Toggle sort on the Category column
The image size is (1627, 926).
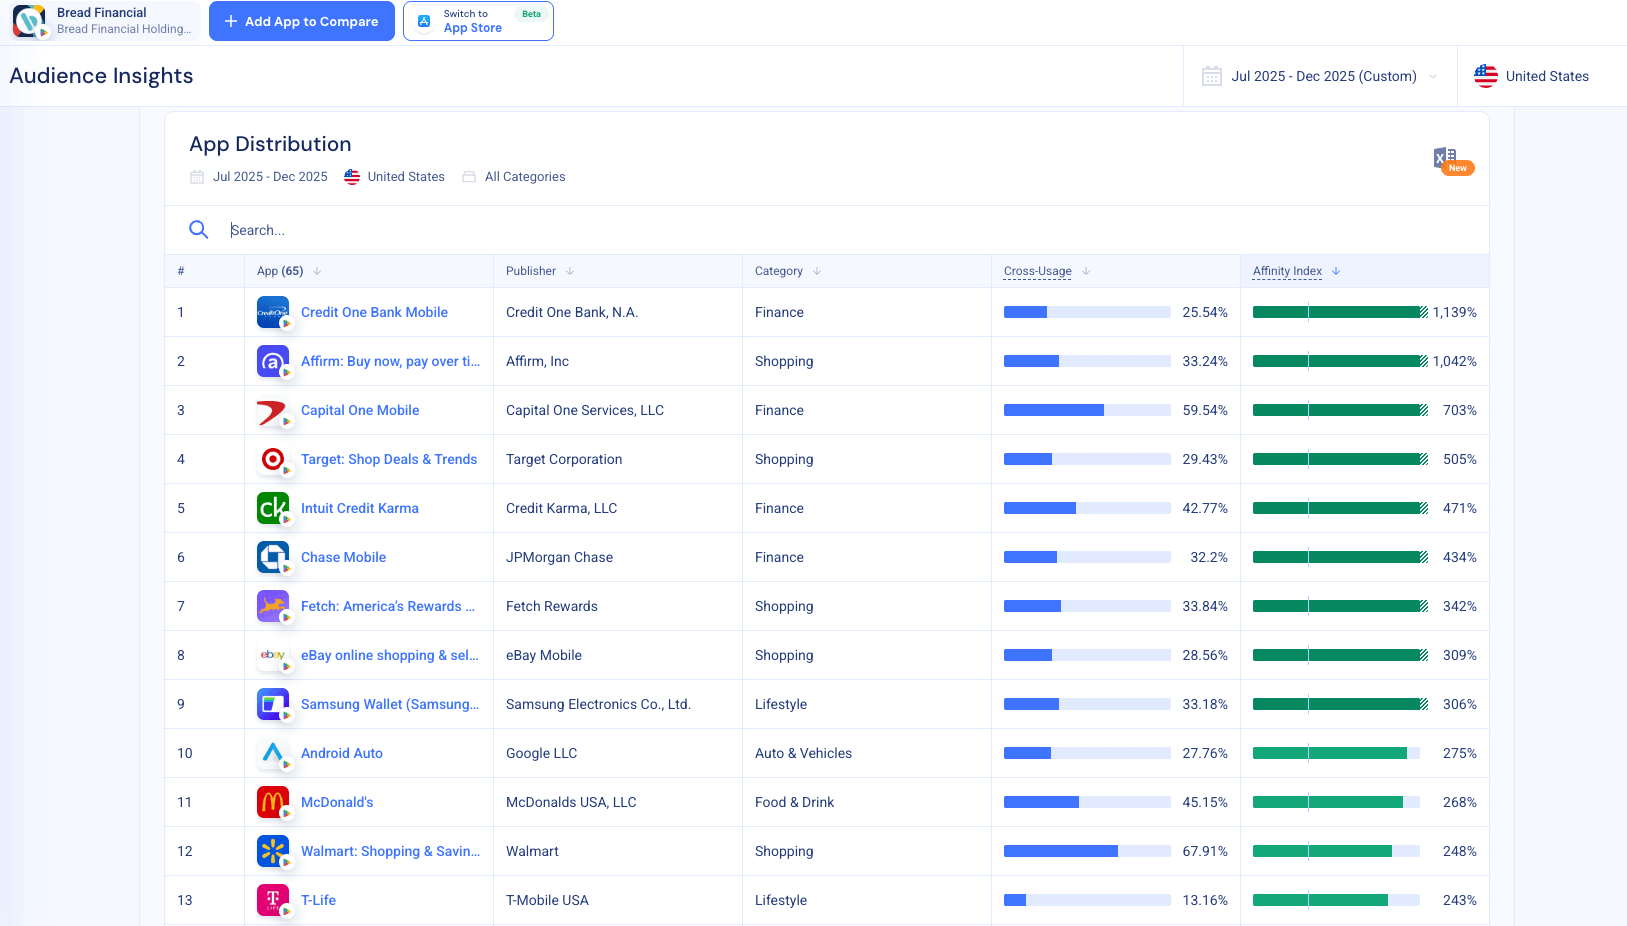tap(817, 271)
